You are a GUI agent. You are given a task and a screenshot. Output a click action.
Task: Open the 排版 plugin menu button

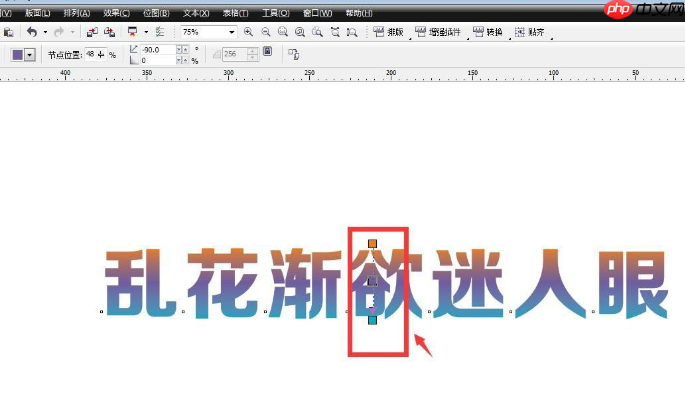(389, 32)
